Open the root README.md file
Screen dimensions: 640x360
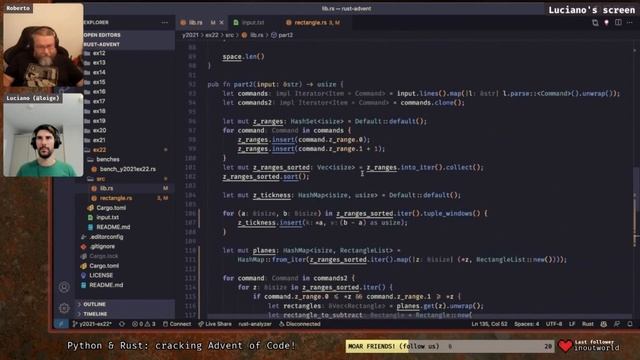tap(106, 285)
